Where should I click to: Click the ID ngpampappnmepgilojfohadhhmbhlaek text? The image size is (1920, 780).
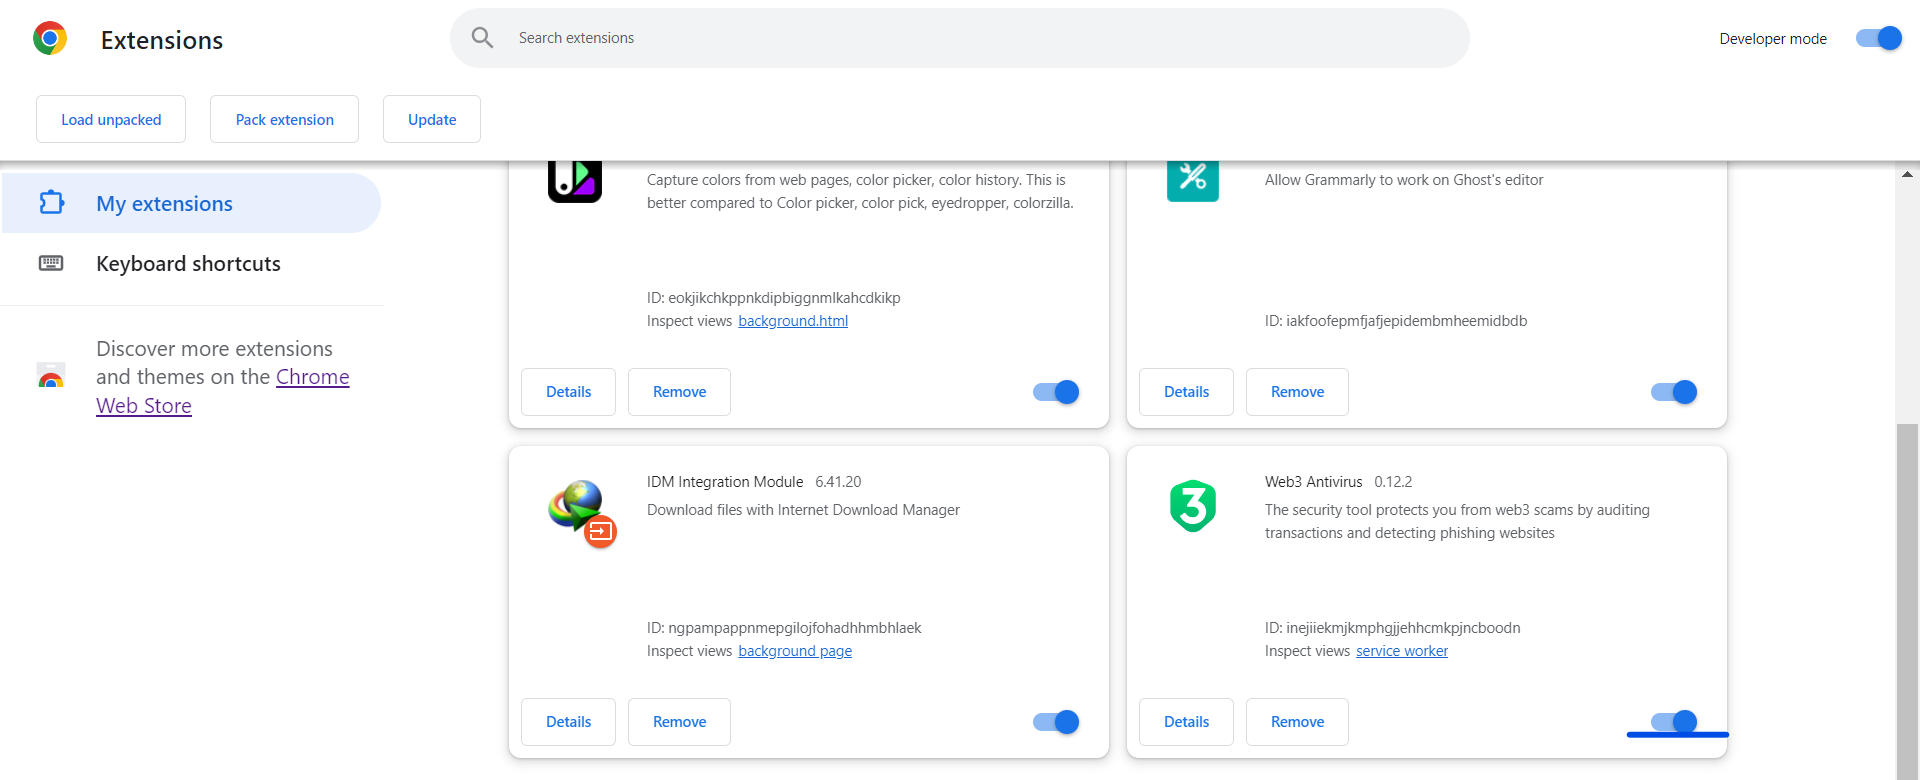tap(784, 628)
